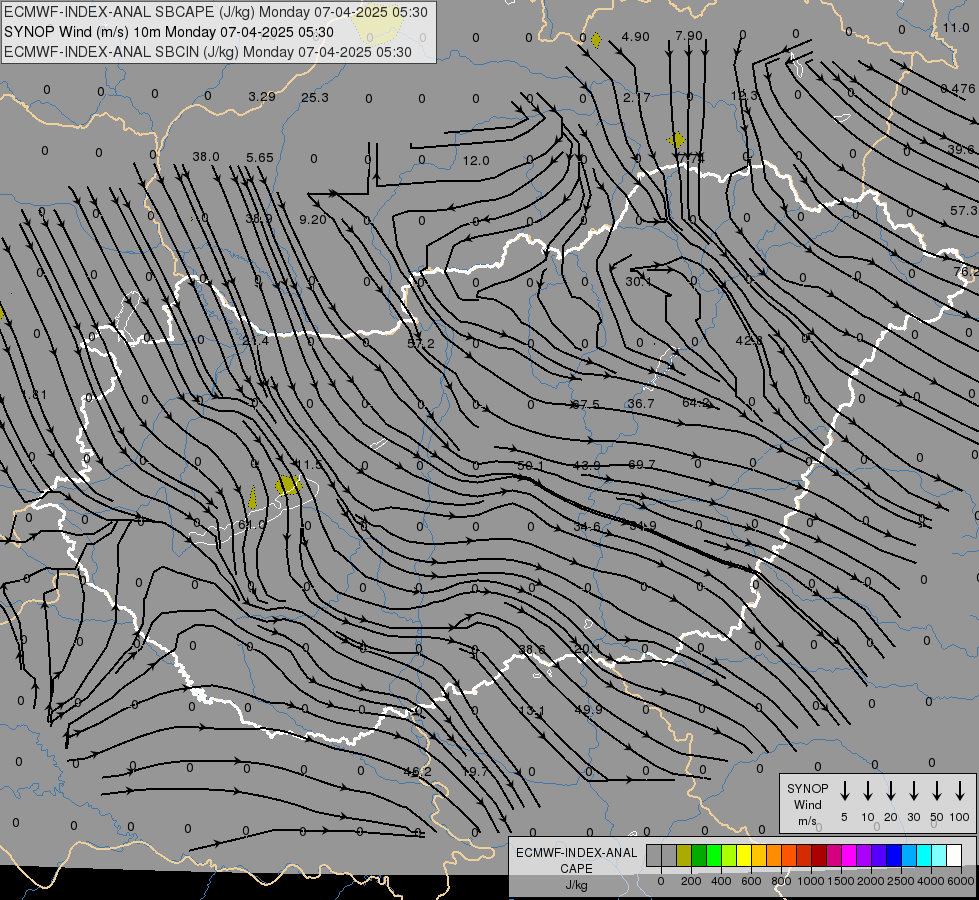Viewport: 979px width, 900px height.
Task: Click the 5.65 CAPE value
Action: 260,157
